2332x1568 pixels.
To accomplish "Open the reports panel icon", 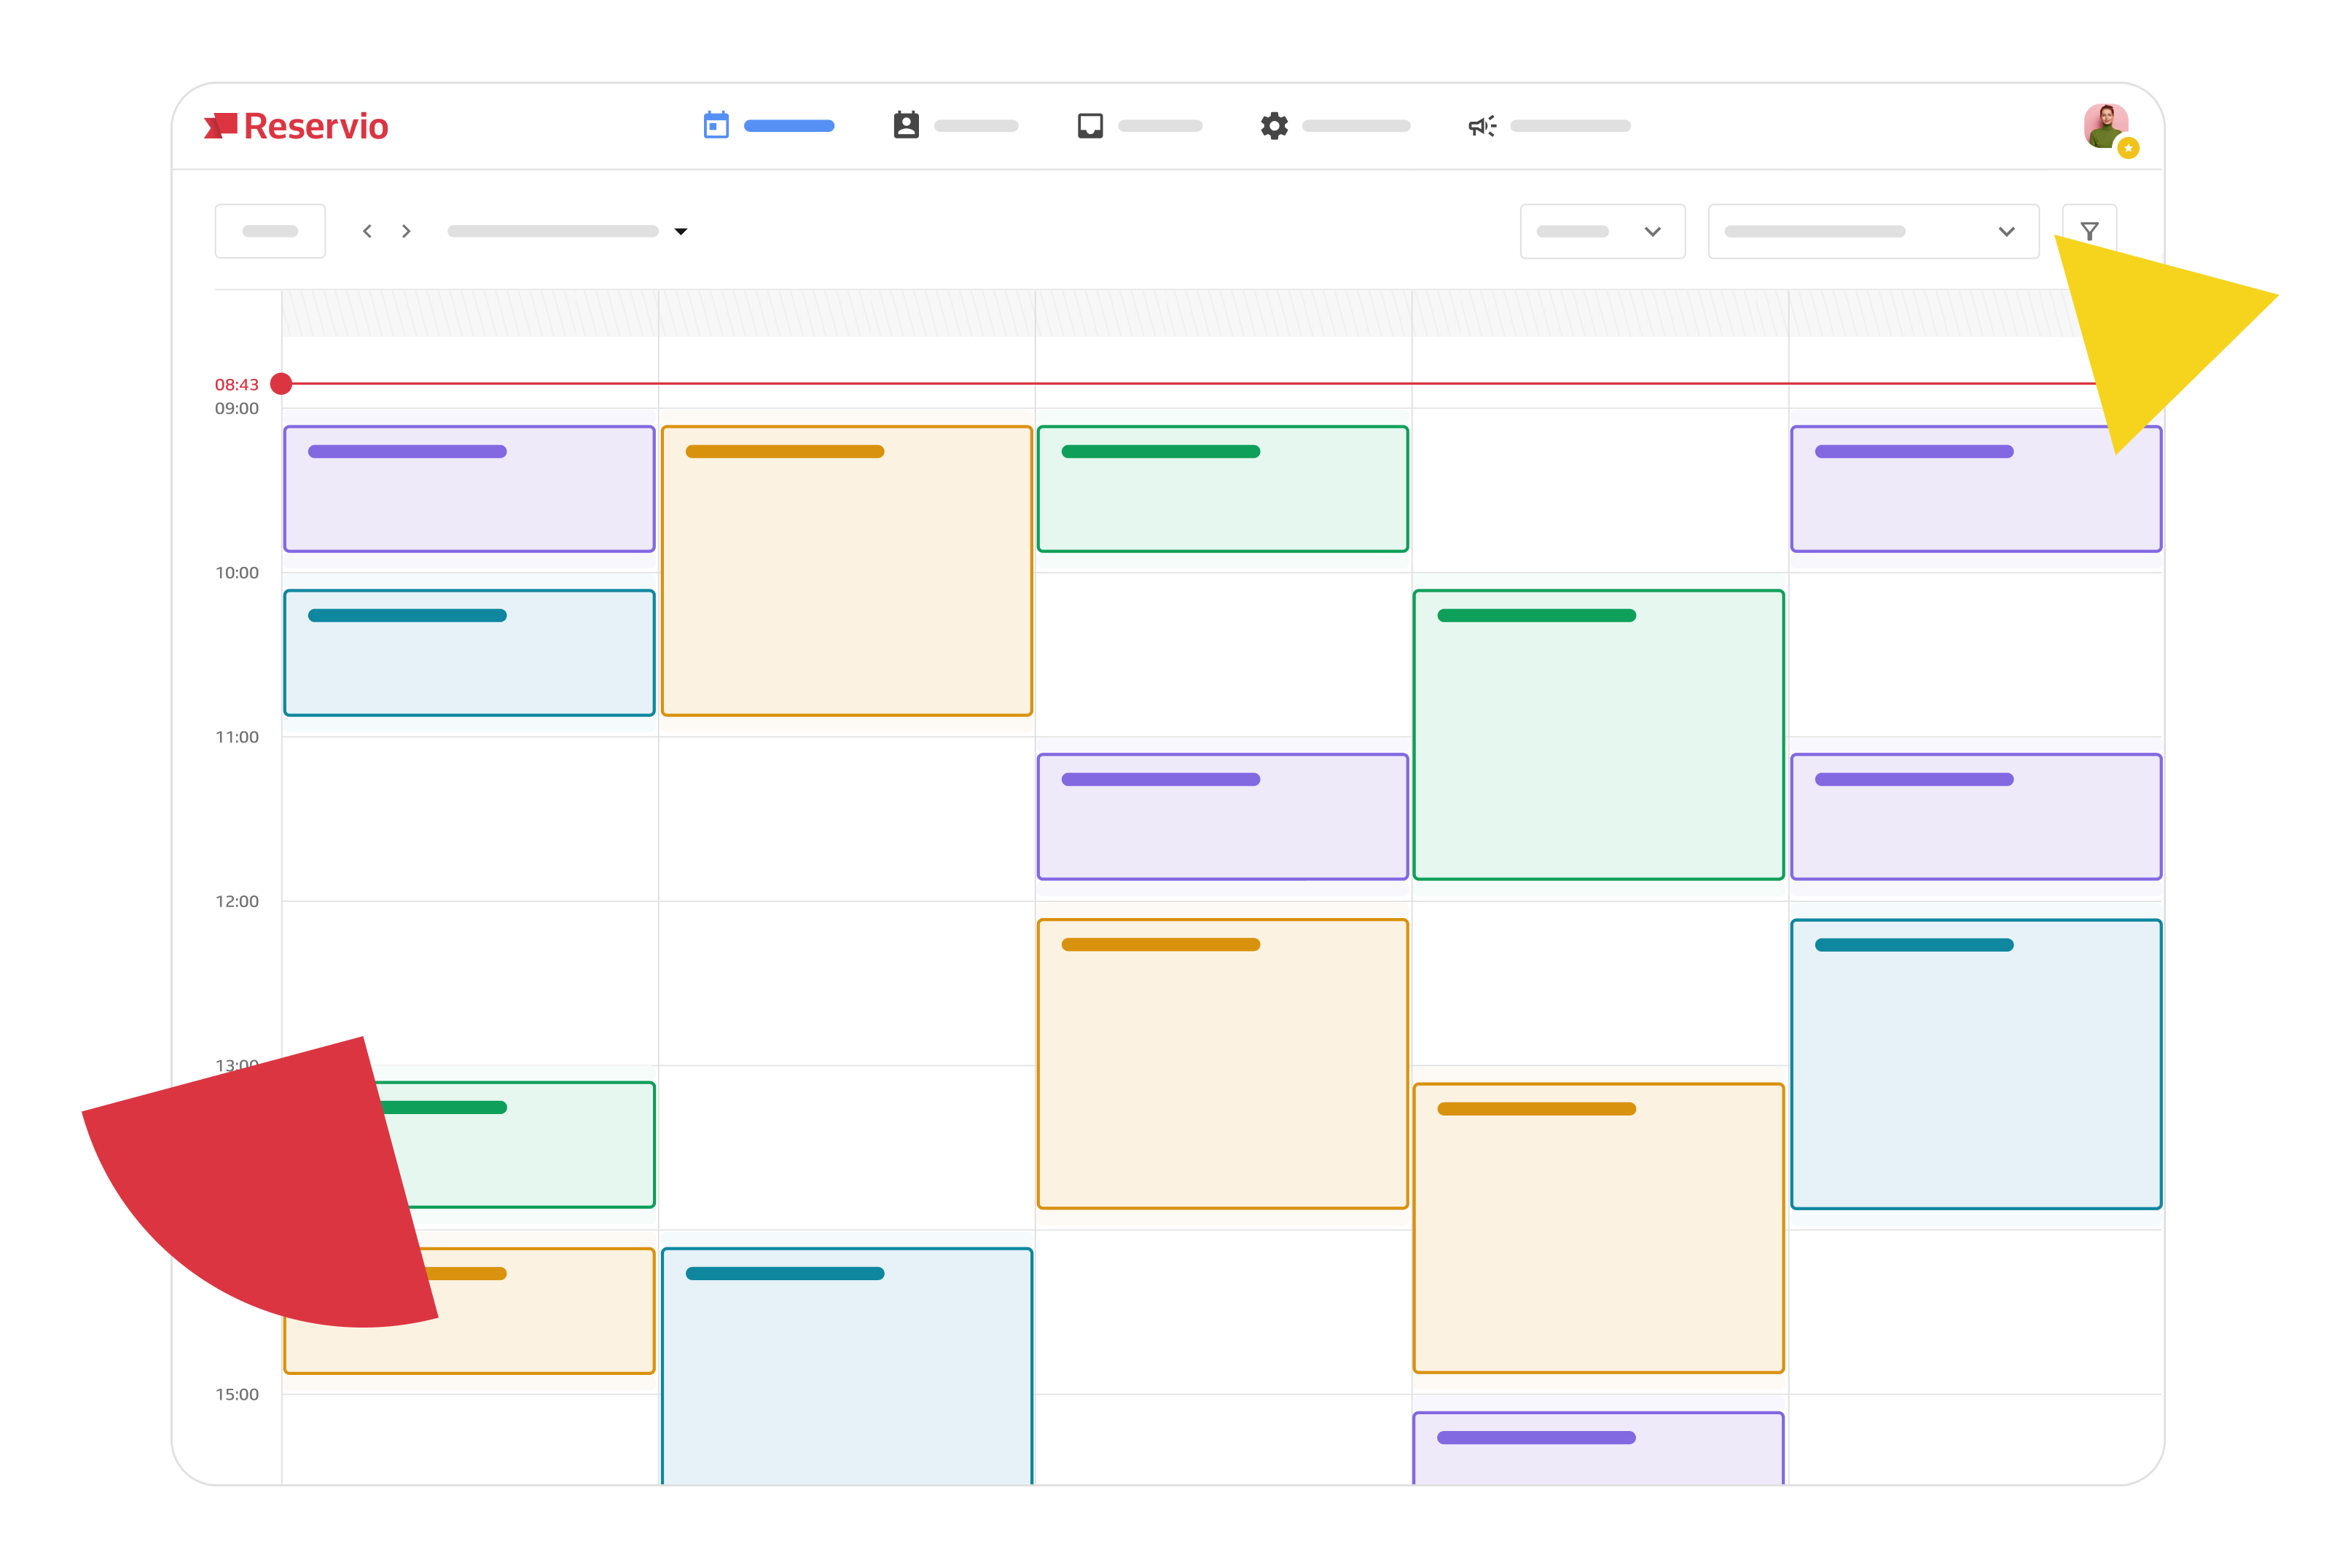I will point(1090,125).
